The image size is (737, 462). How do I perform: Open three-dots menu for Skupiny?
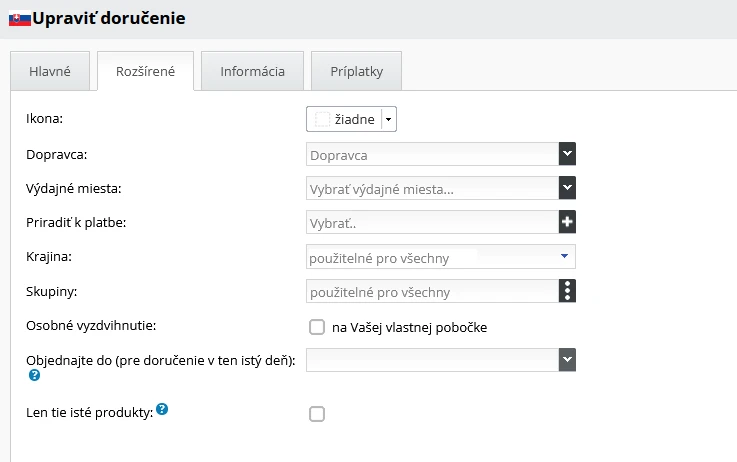567,291
